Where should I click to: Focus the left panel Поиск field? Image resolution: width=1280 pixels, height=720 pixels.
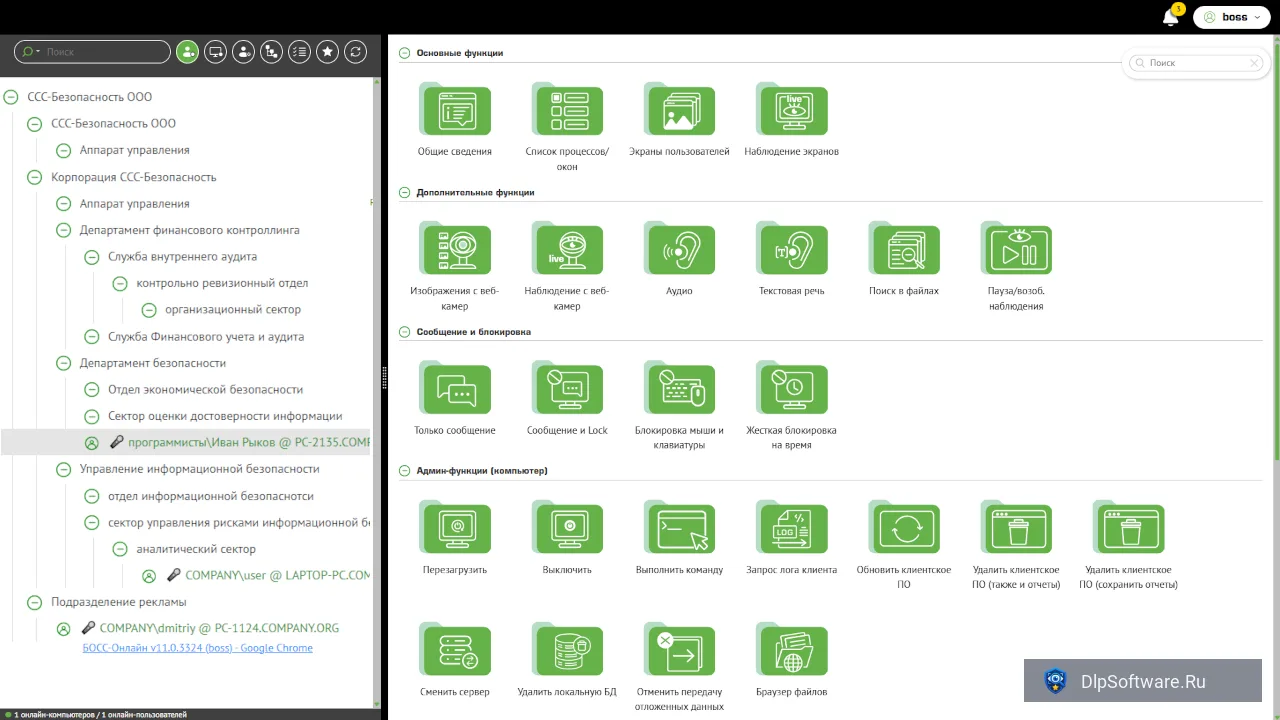point(92,52)
